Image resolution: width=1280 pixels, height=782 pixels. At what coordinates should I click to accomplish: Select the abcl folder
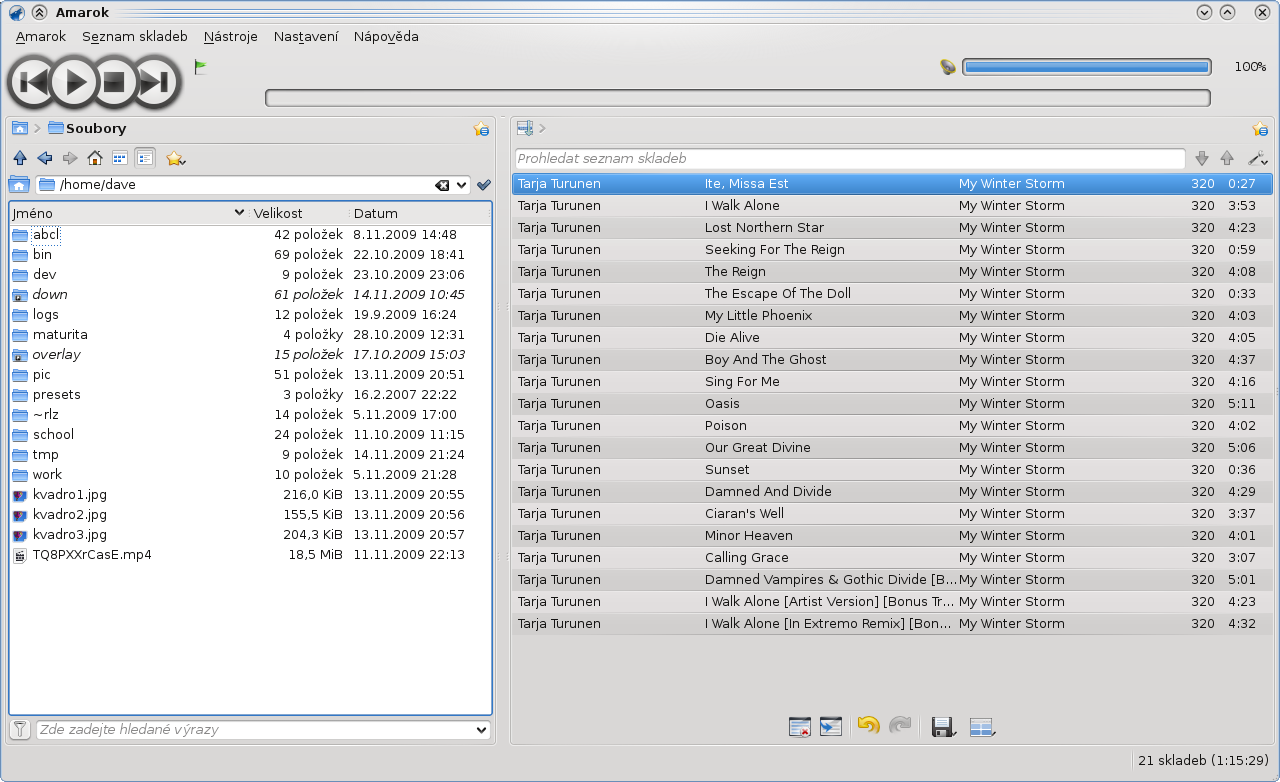point(46,234)
